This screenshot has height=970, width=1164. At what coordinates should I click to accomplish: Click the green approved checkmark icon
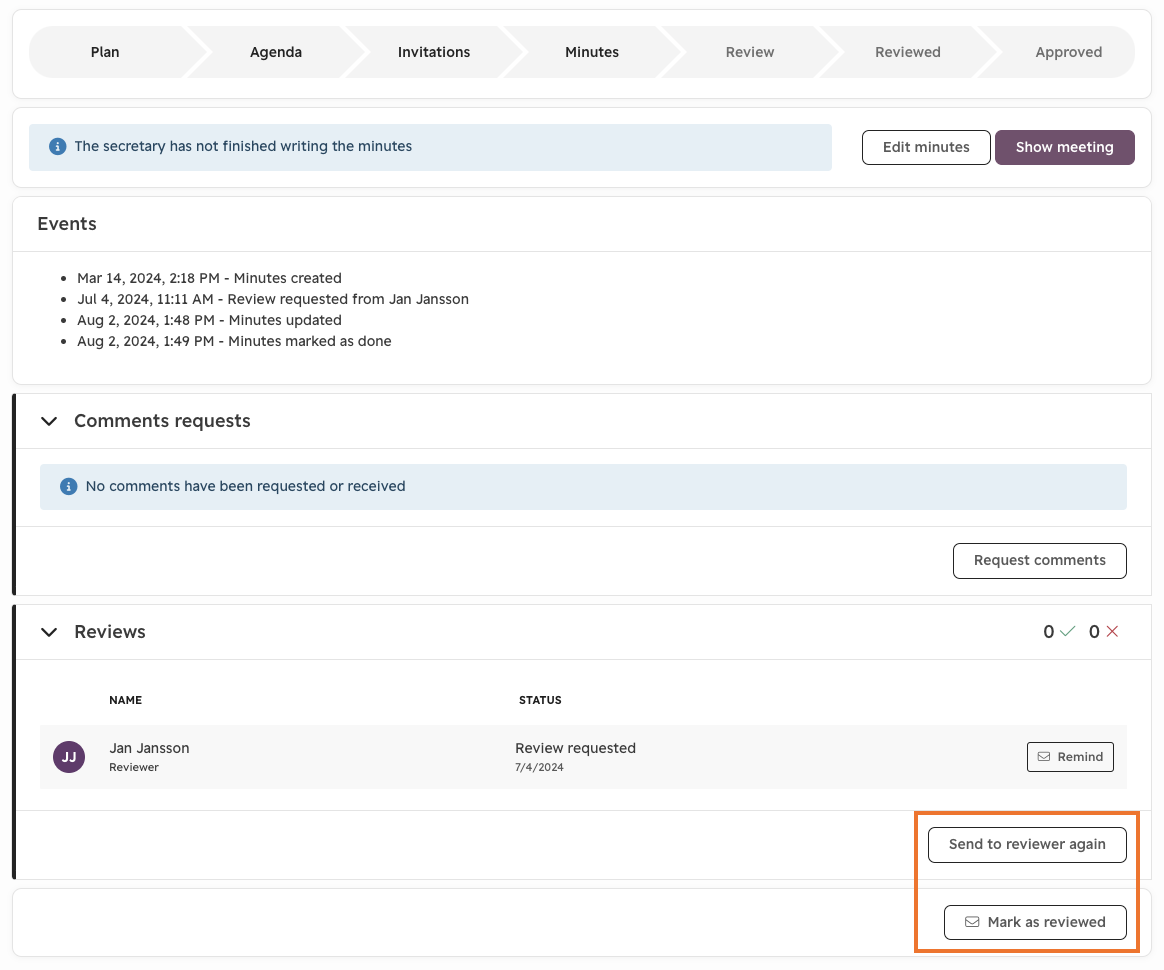coord(1067,632)
